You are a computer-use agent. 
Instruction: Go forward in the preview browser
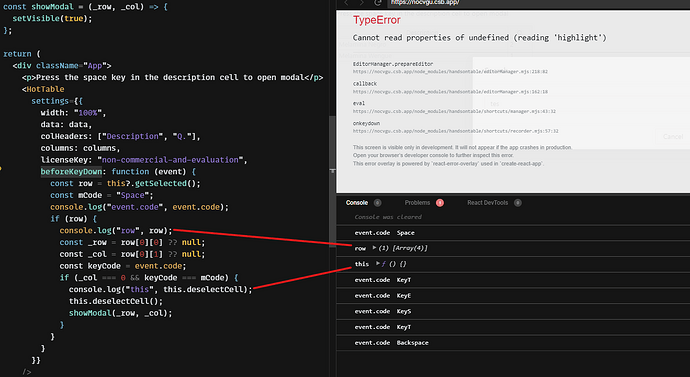pyautogui.click(x=361, y=3)
